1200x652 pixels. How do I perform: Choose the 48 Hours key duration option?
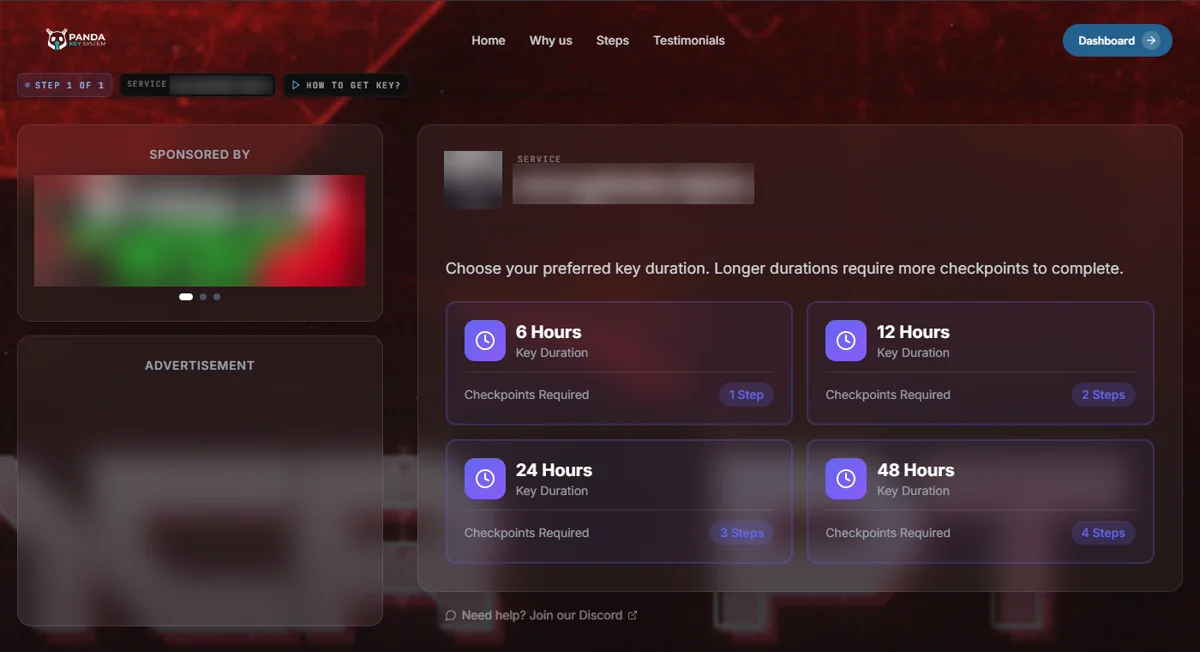point(980,501)
